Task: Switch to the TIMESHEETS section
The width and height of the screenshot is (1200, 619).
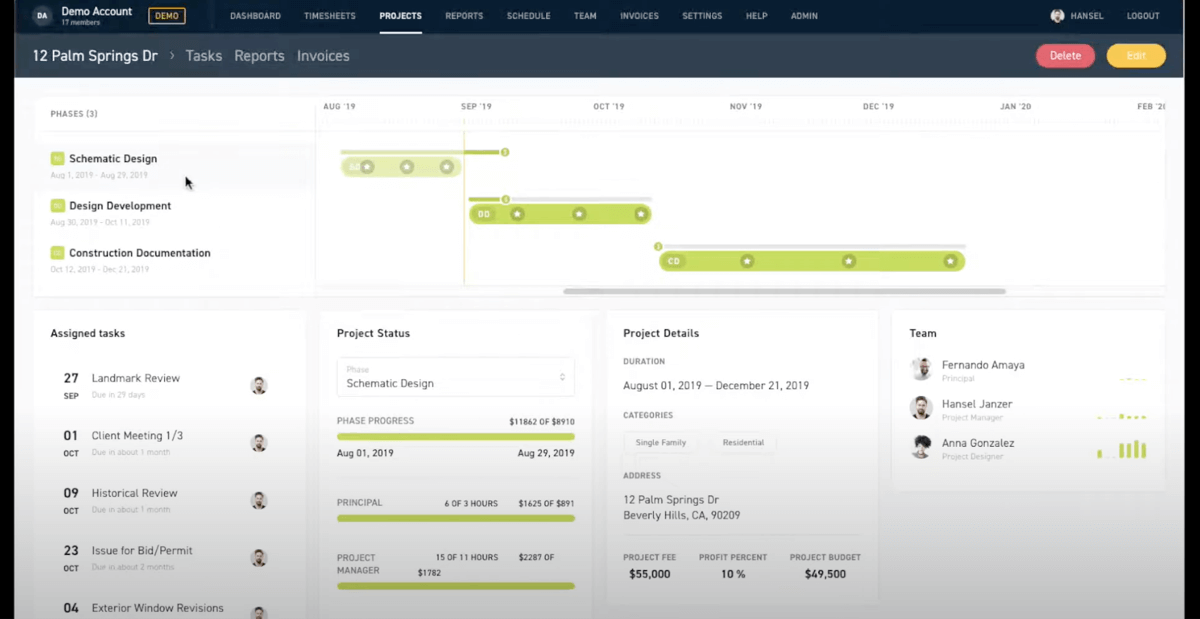Action: click(x=330, y=15)
